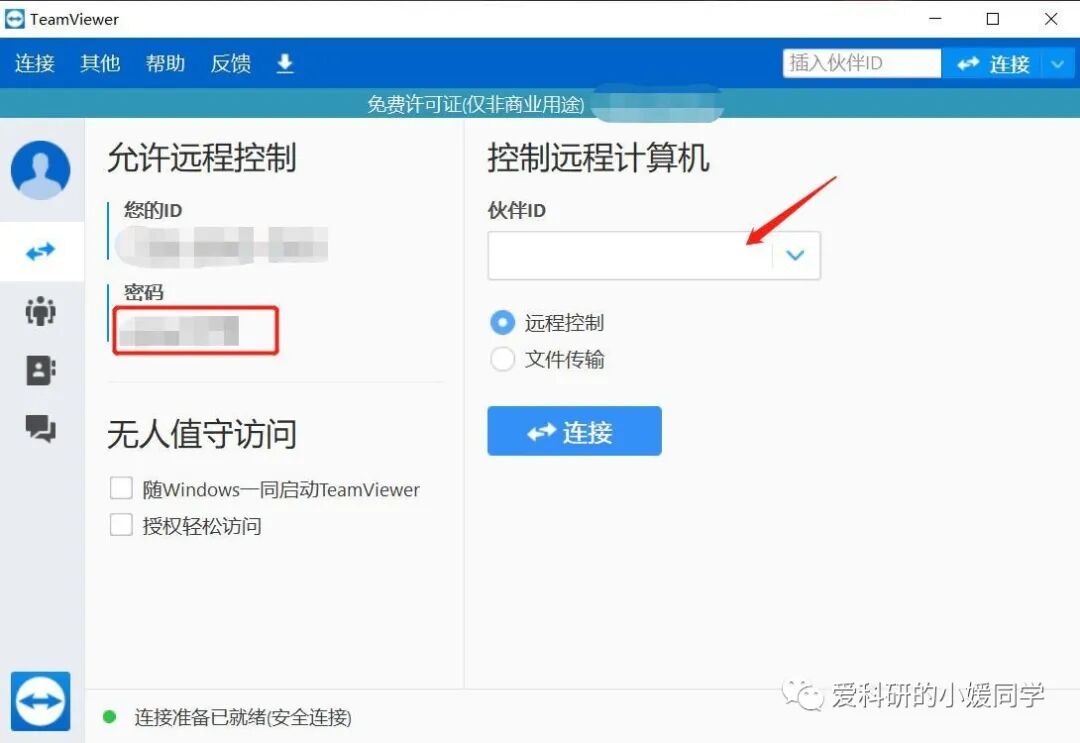The width and height of the screenshot is (1080, 743).
Task: Open the meeting people sidebar icon
Action: (41, 311)
